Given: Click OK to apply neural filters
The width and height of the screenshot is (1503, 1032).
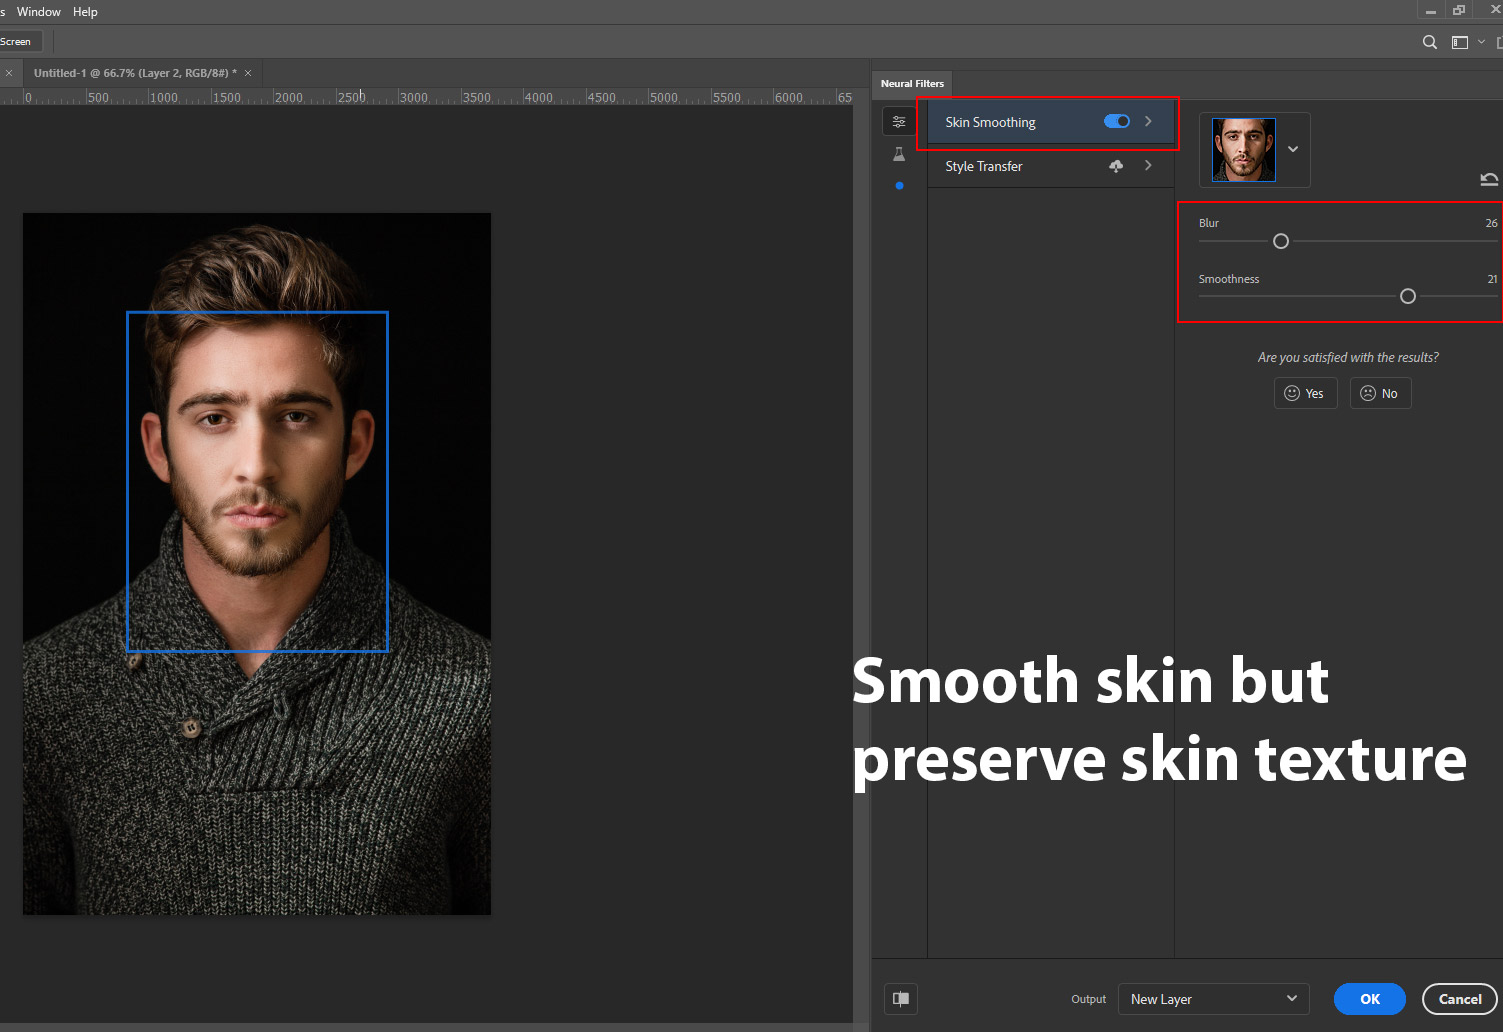Looking at the screenshot, I should coord(1369,998).
